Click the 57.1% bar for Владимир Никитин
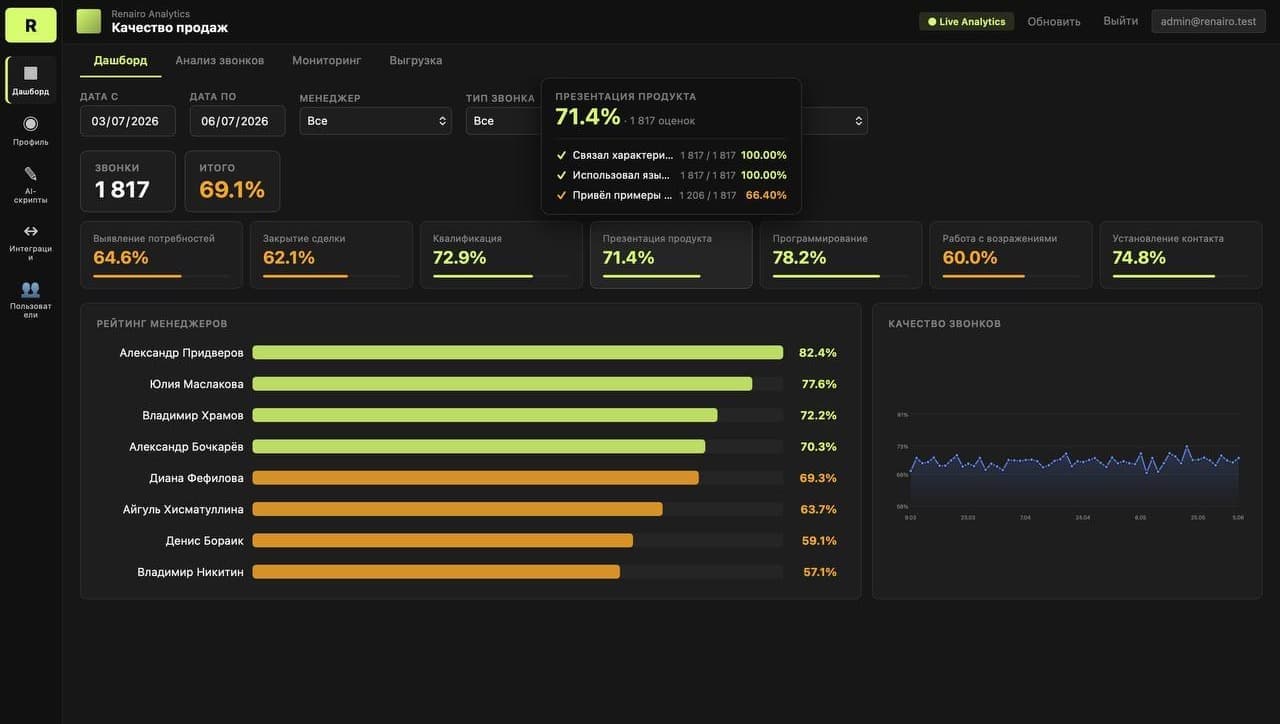 point(436,572)
